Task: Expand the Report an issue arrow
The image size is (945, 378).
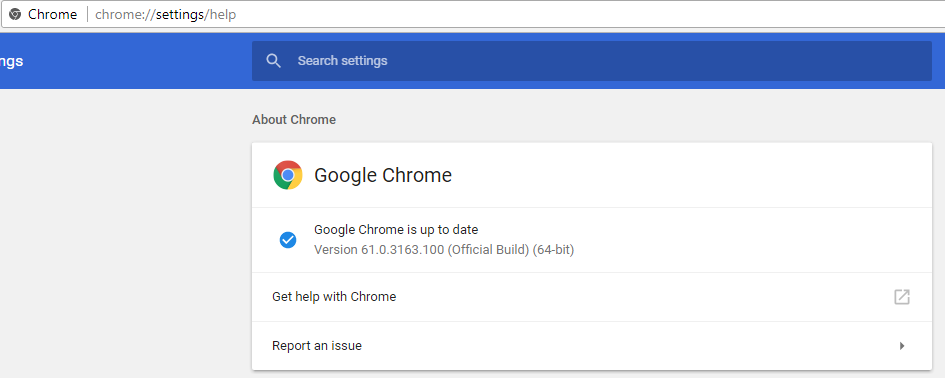Action: point(902,346)
